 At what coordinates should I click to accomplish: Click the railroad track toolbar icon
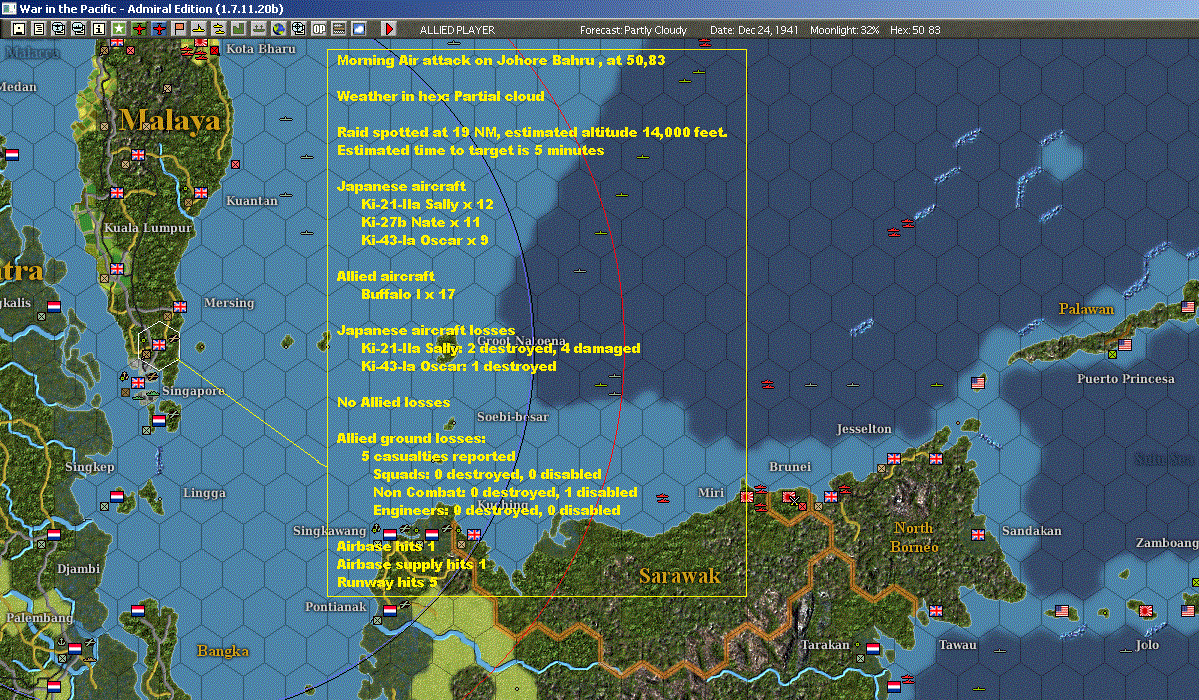pos(339,29)
